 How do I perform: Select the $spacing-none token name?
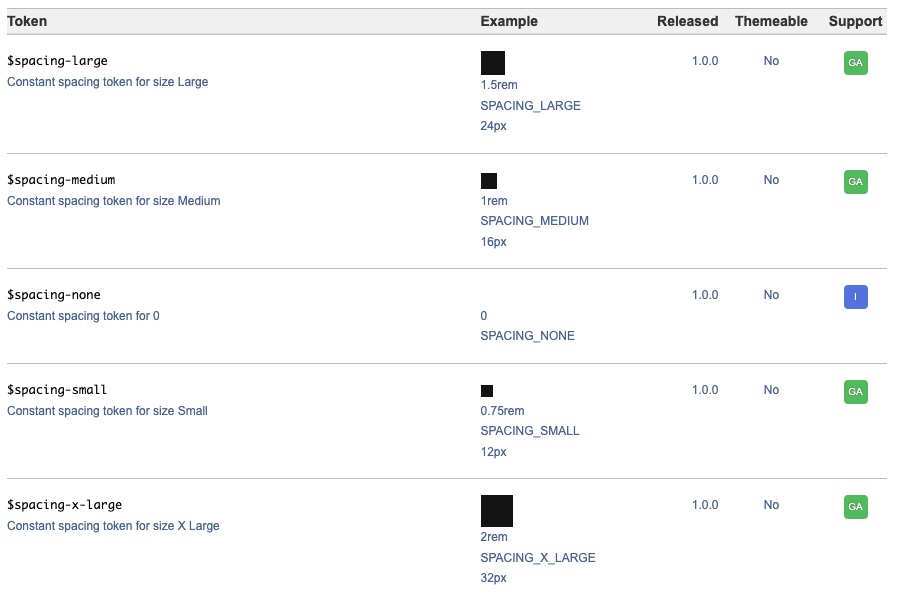point(54,295)
